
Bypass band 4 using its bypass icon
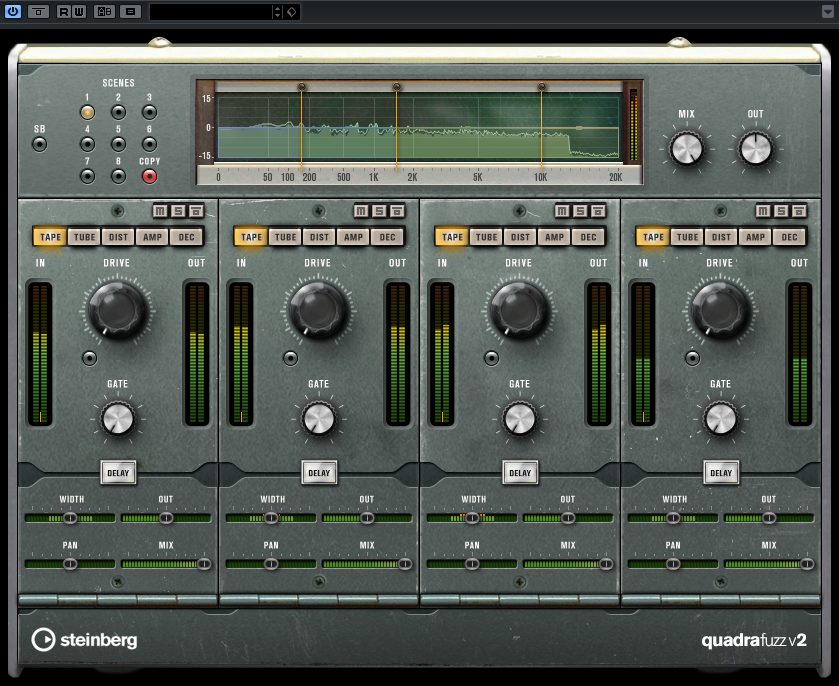799,211
